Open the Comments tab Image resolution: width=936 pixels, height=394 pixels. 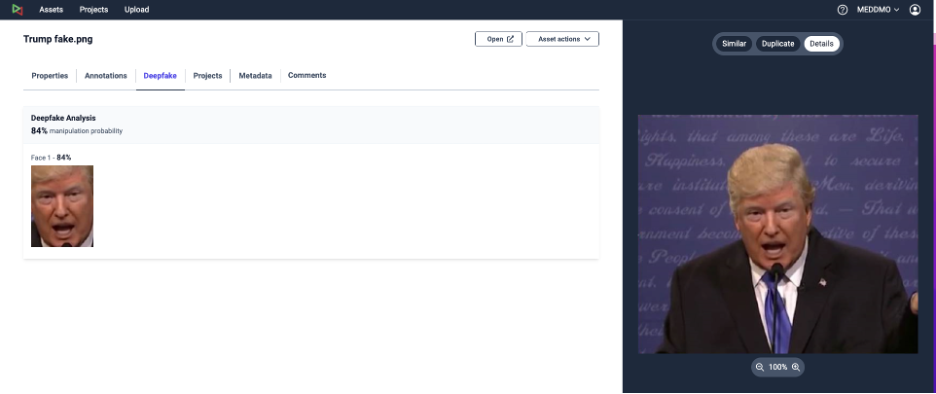click(x=307, y=75)
